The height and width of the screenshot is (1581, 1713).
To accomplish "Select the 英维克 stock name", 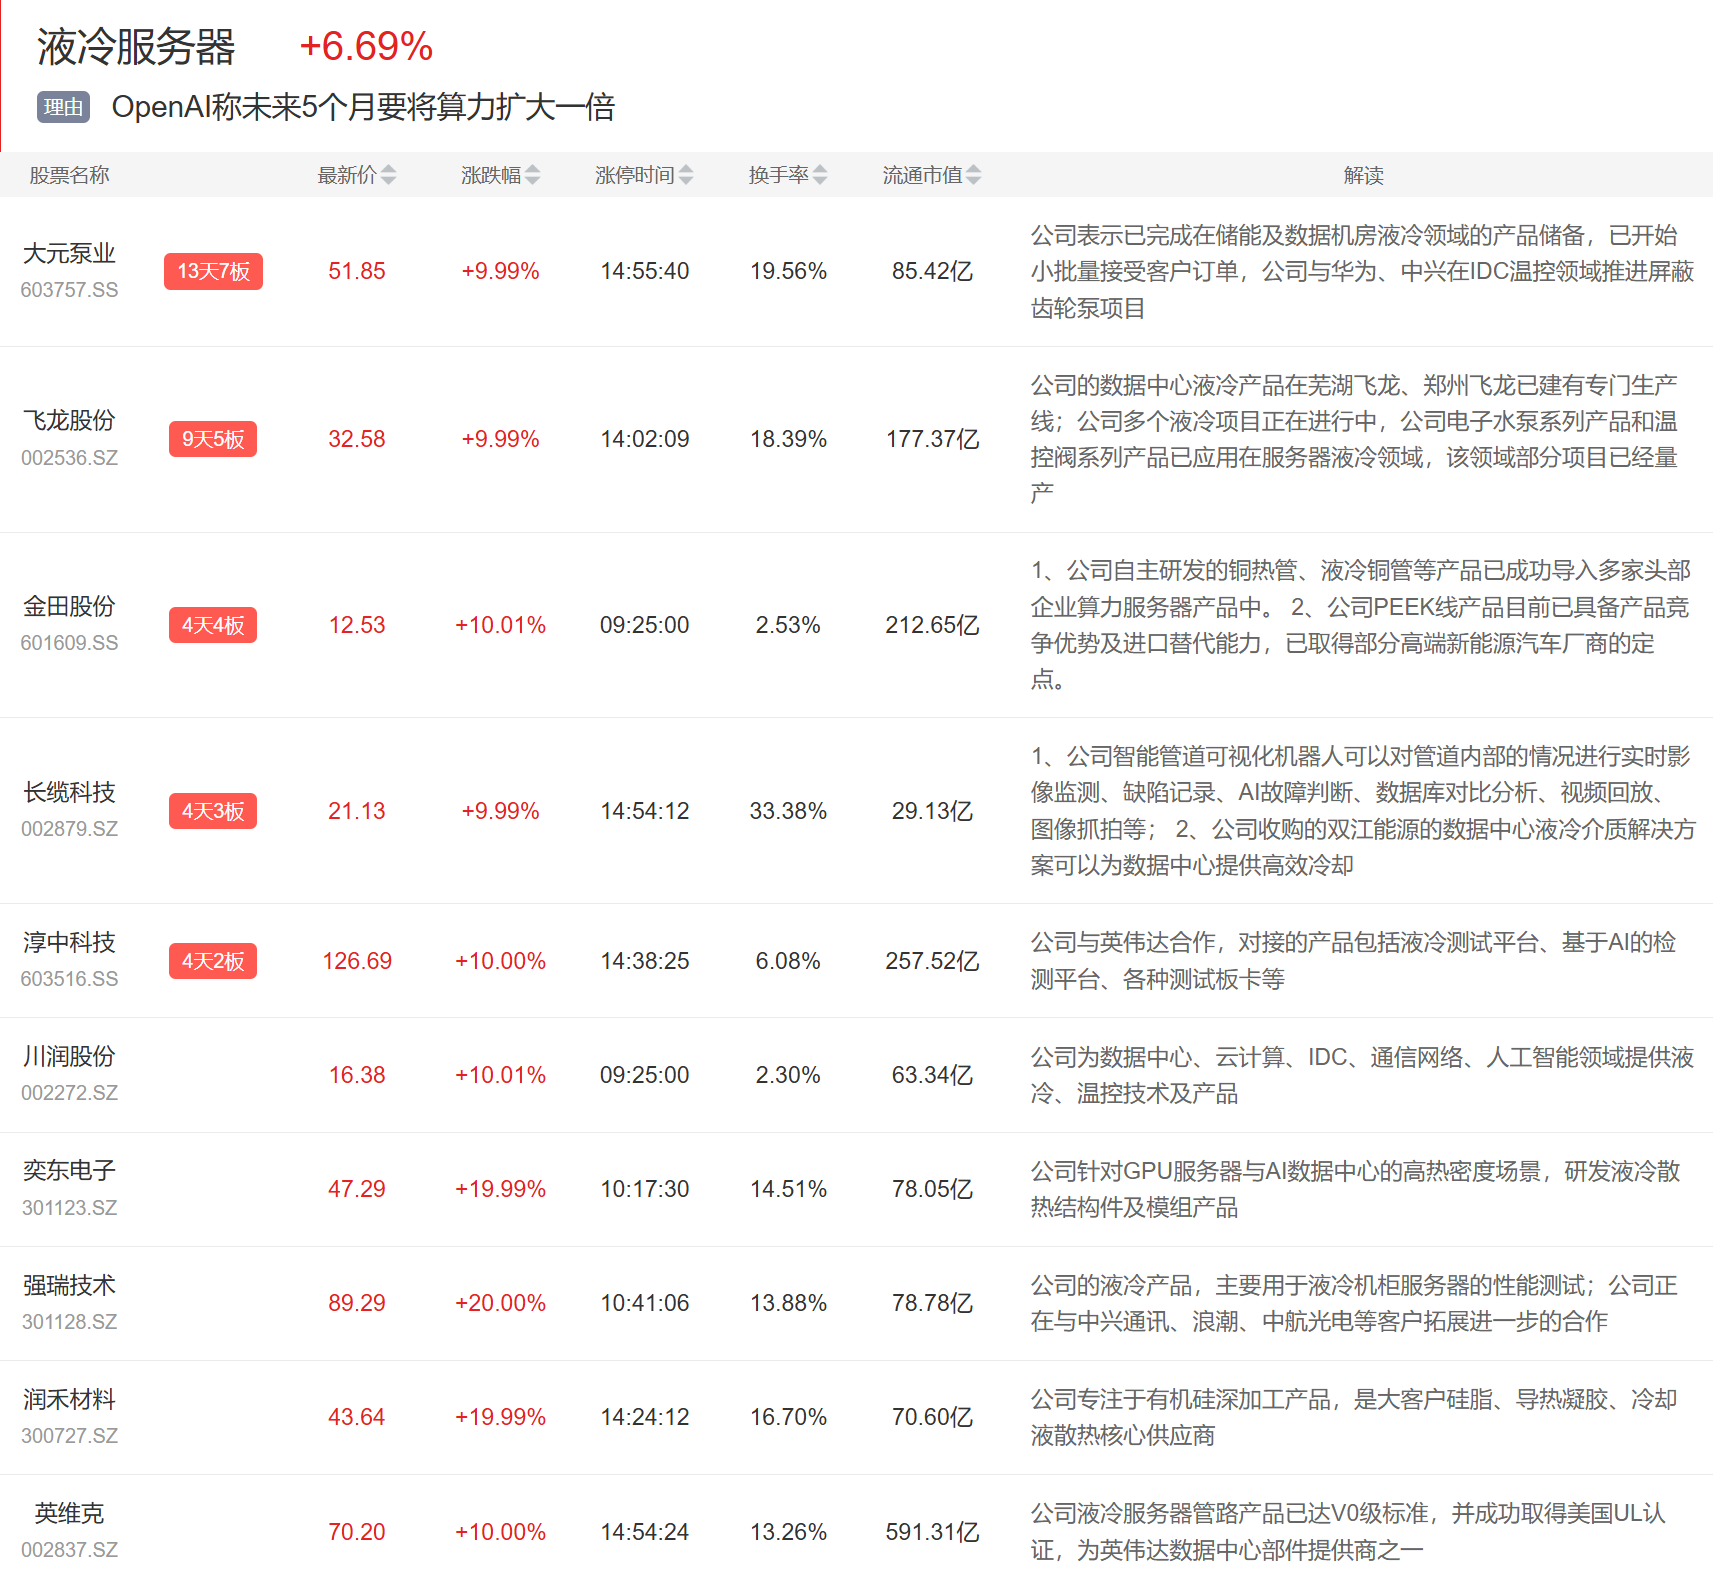I will click(x=69, y=1514).
